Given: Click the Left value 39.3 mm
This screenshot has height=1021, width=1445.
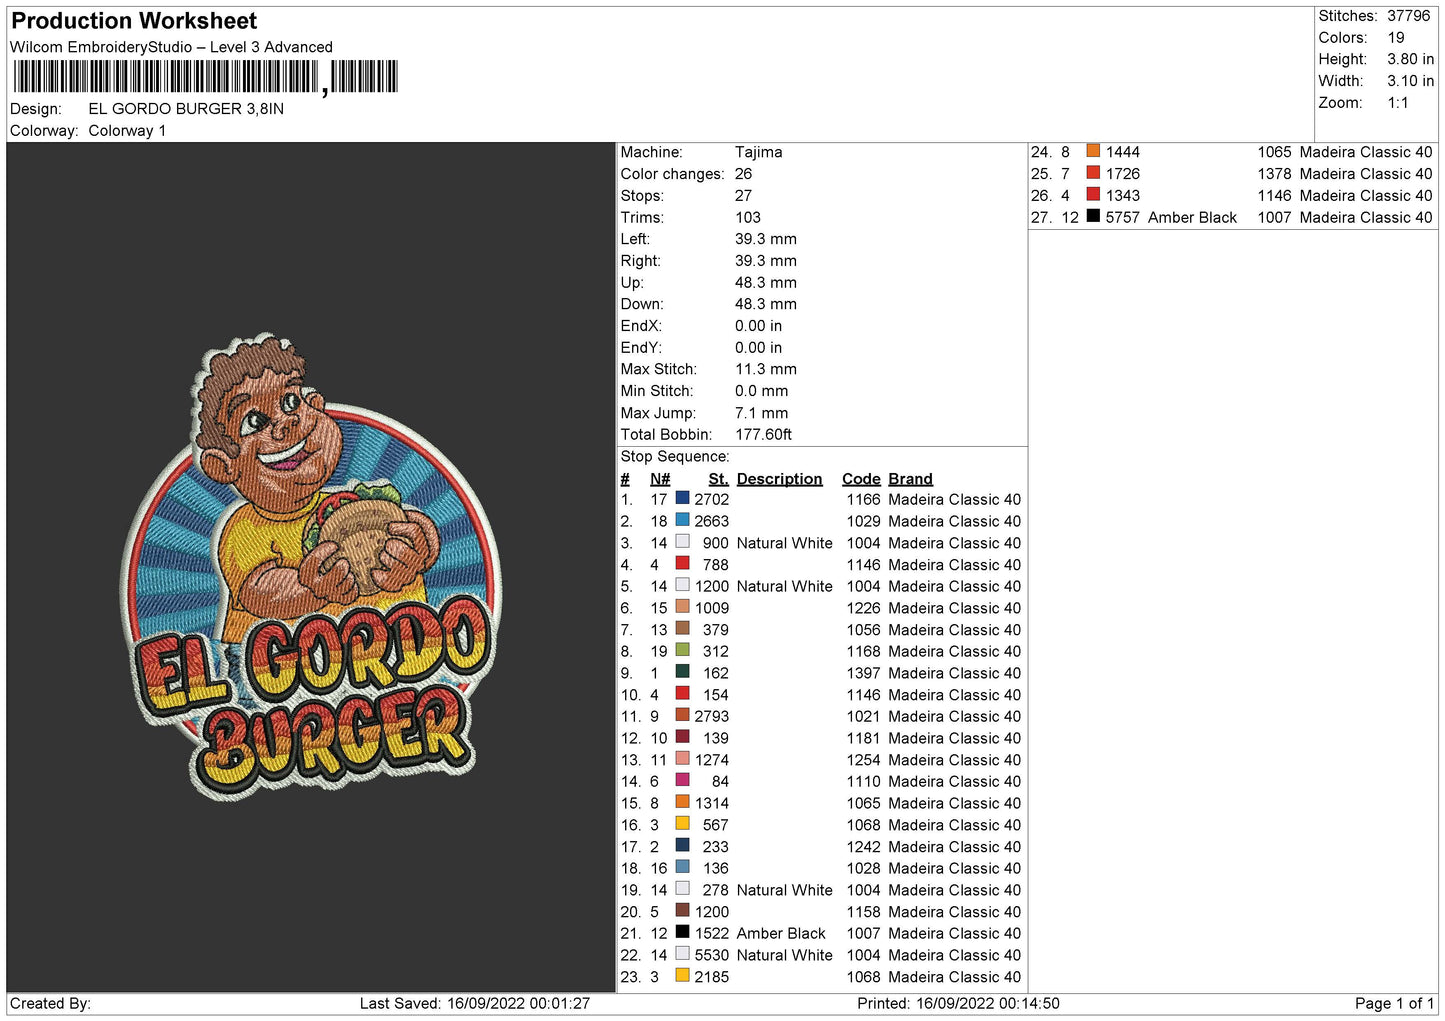Looking at the screenshot, I should tap(766, 239).
